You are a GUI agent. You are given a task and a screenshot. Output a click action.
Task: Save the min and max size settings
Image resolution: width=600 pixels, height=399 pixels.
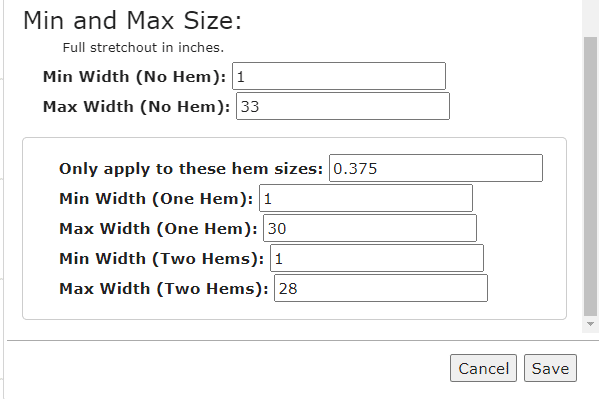pos(550,368)
